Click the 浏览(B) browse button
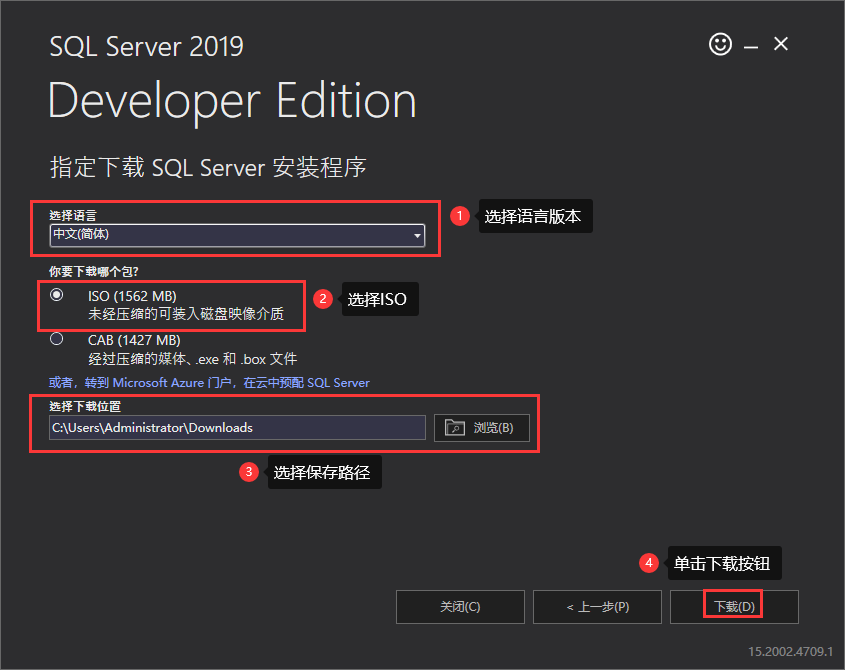Screen dimensions: 845x670 coord(482,427)
